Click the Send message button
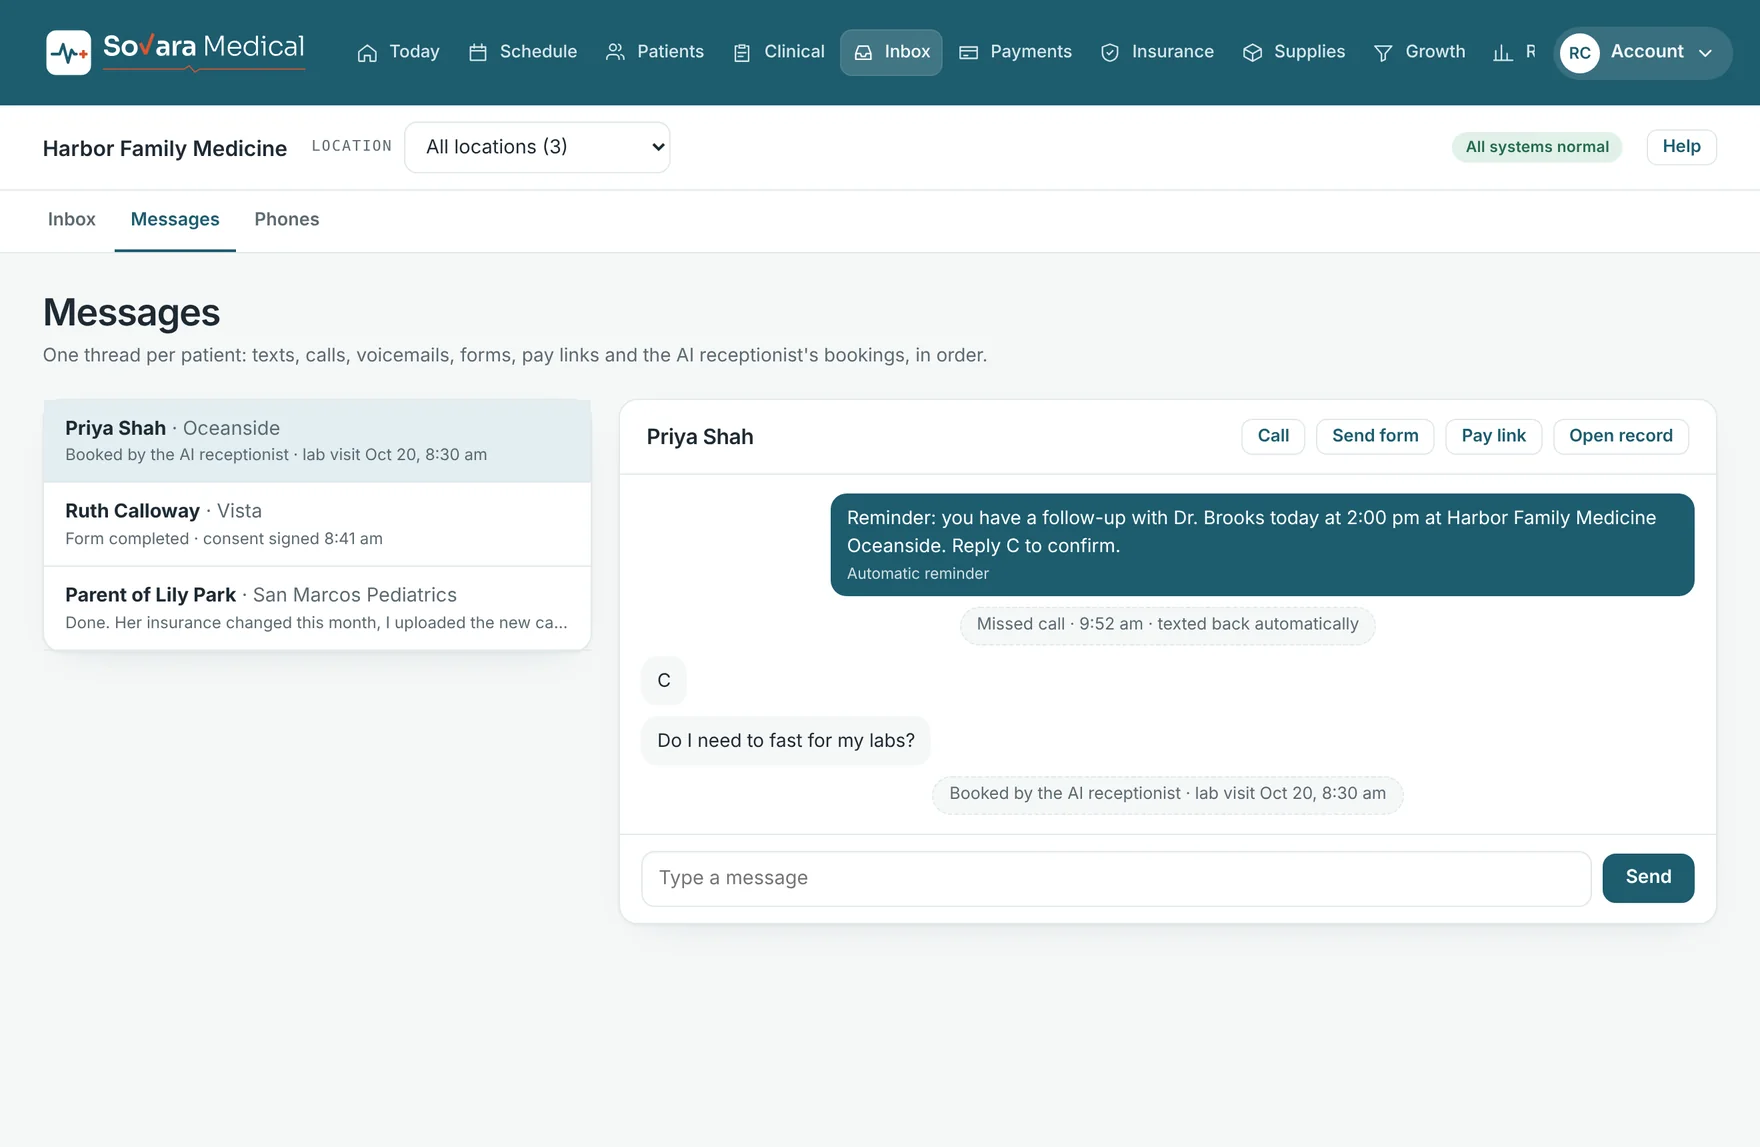The width and height of the screenshot is (1760, 1147). tap(1648, 878)
